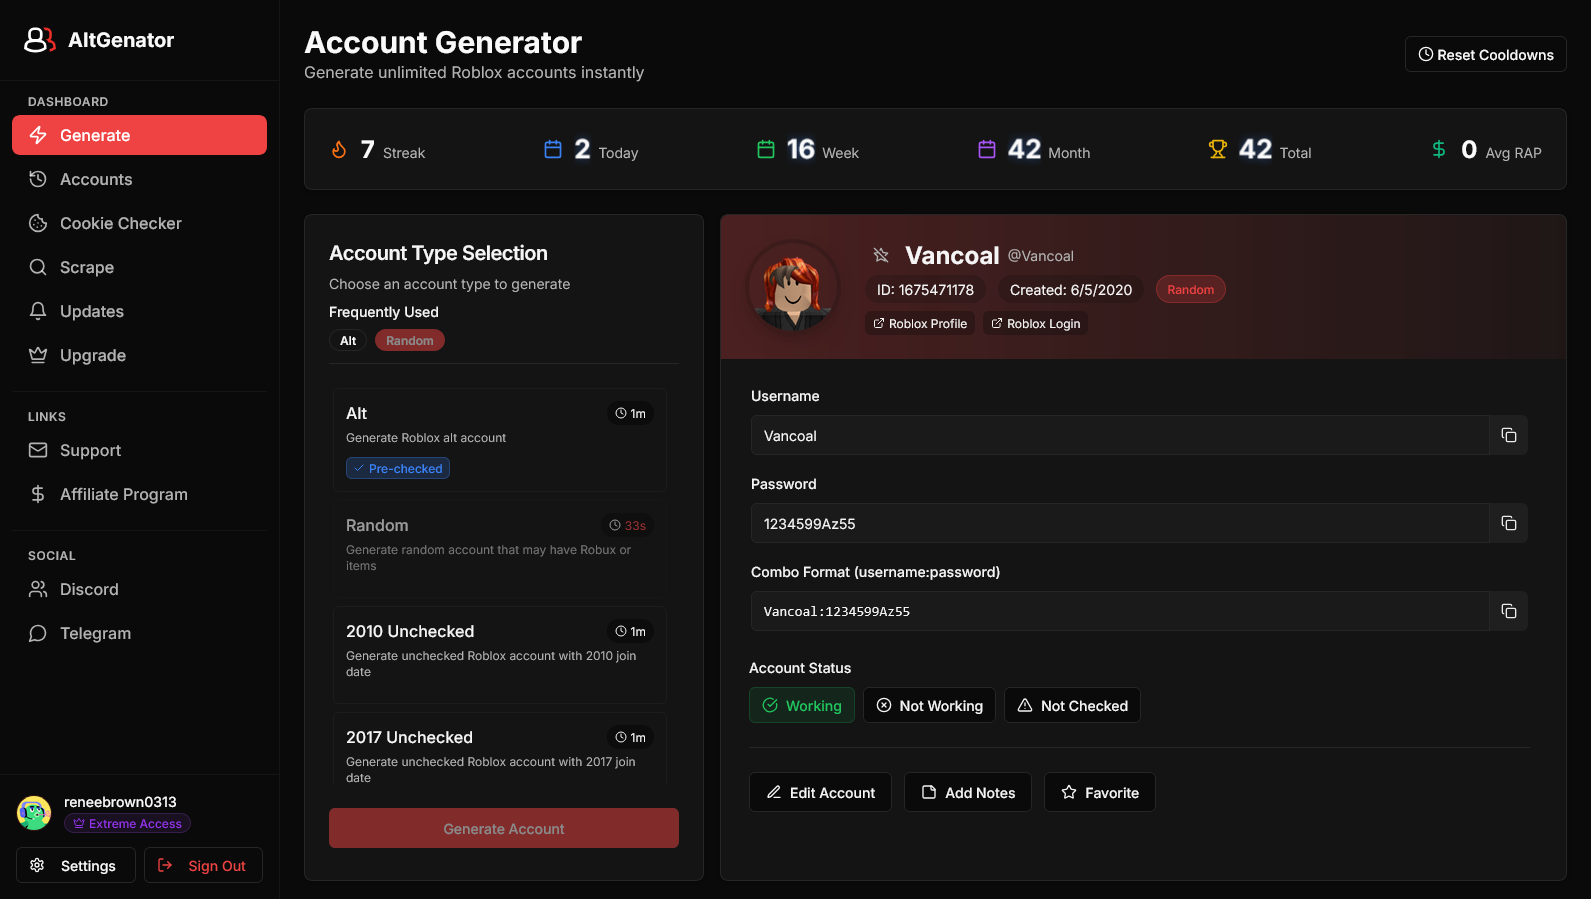Click the flame Streak icon
Screen dimensions: 1591x899
[339, 150]
